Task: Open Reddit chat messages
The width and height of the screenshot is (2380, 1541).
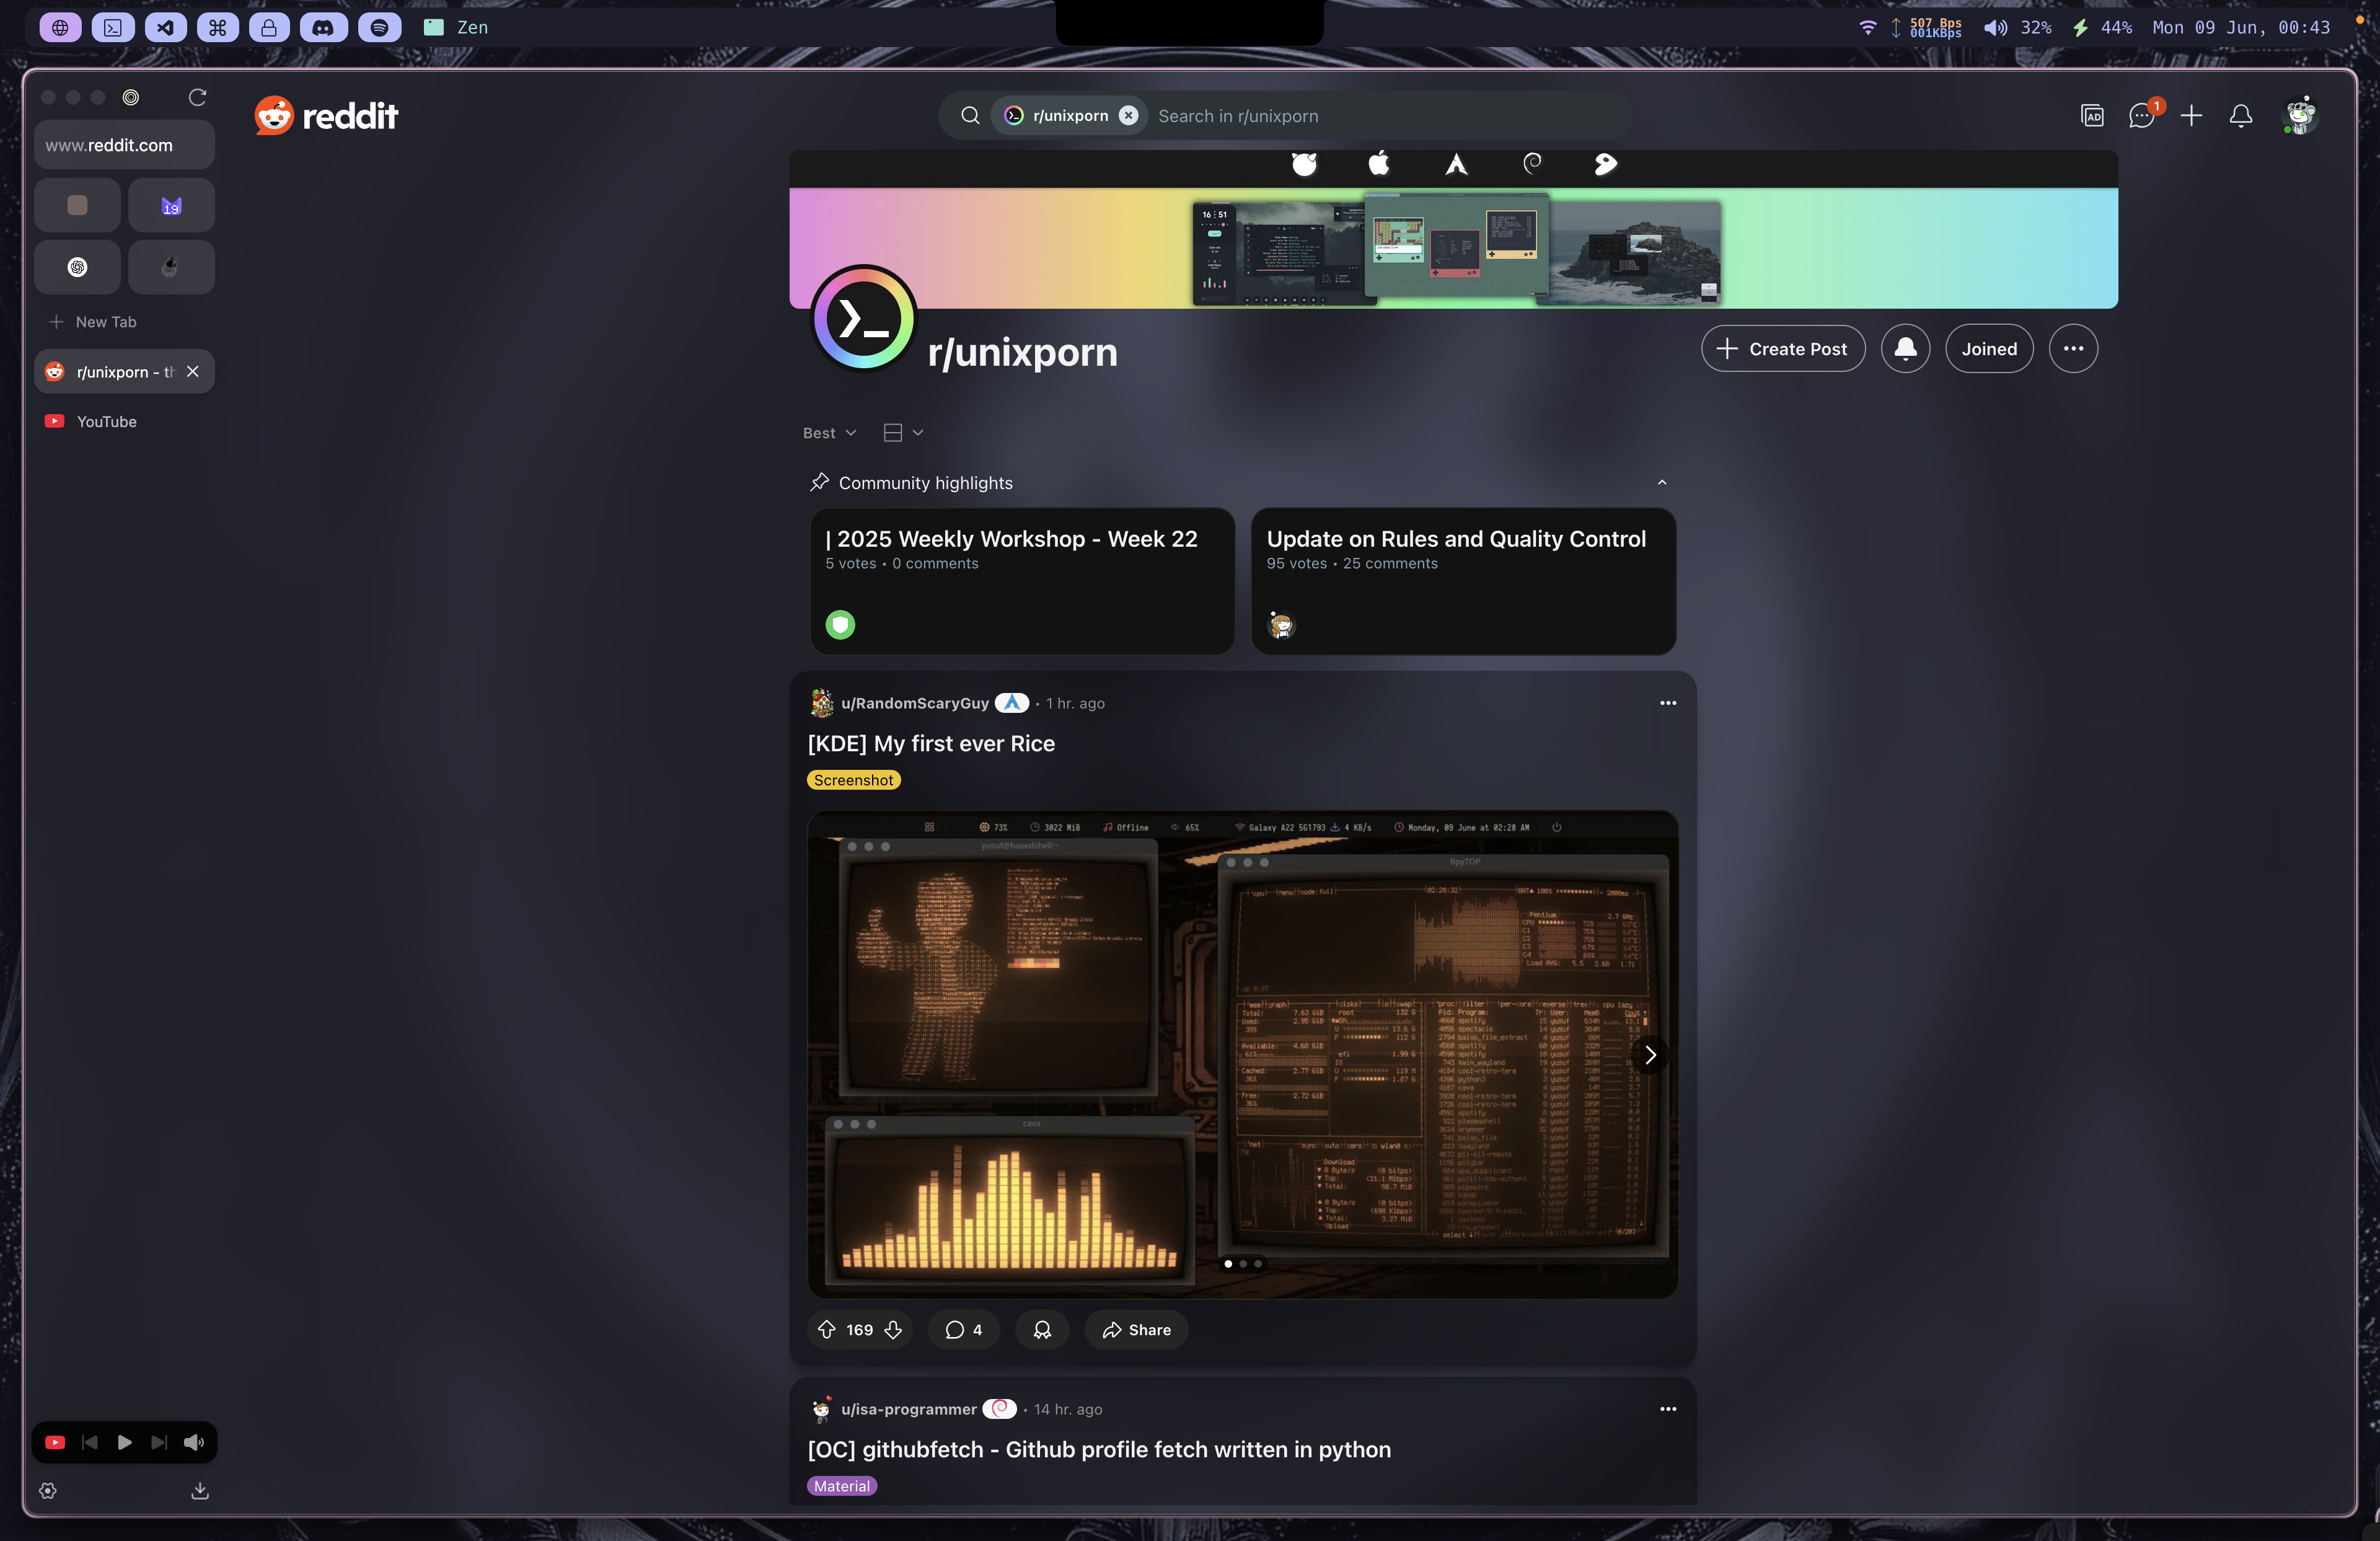Action: point(2141,116)
